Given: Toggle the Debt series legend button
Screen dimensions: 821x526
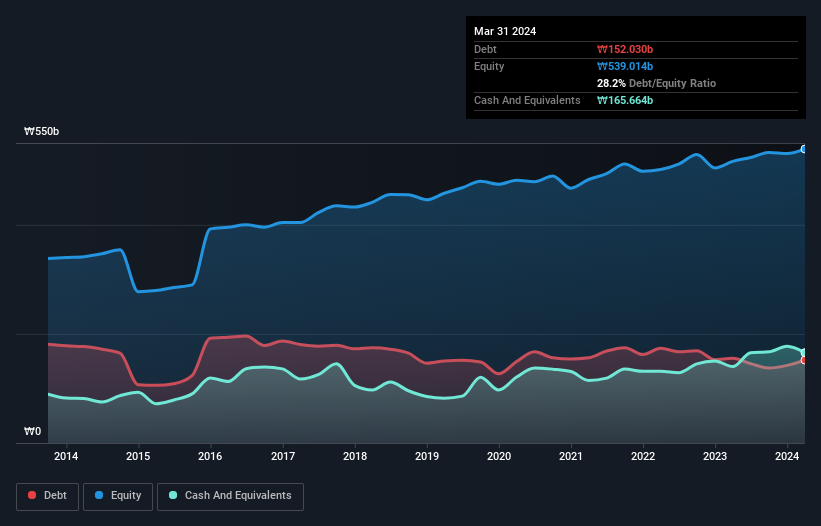Looking at the screenshot, I should 48,496.
